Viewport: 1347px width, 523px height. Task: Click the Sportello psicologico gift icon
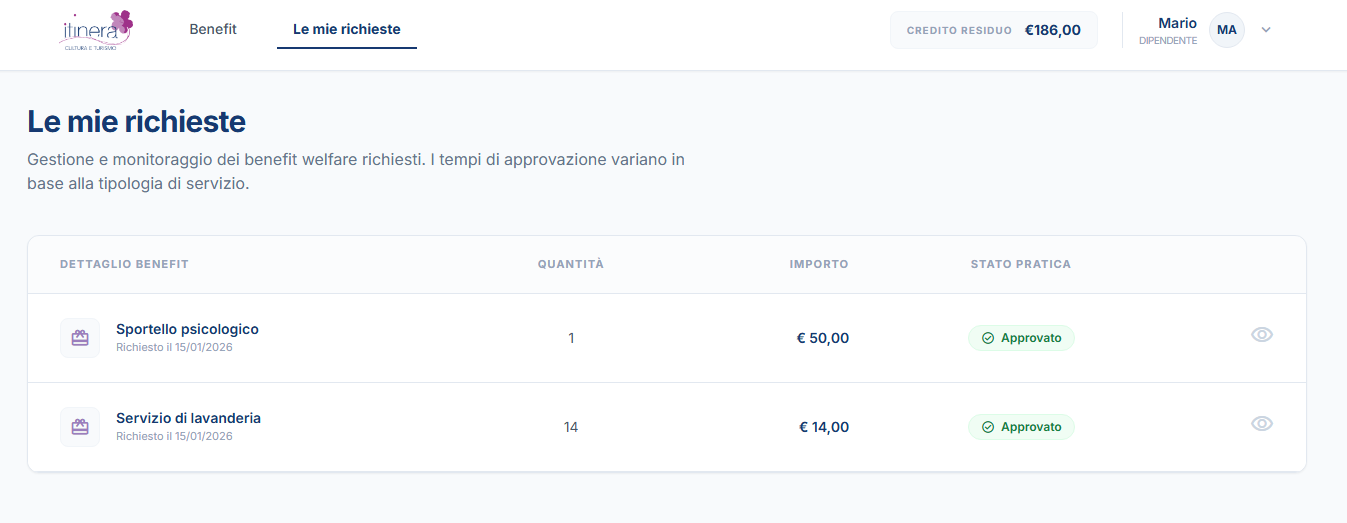[x=80, y=338]
